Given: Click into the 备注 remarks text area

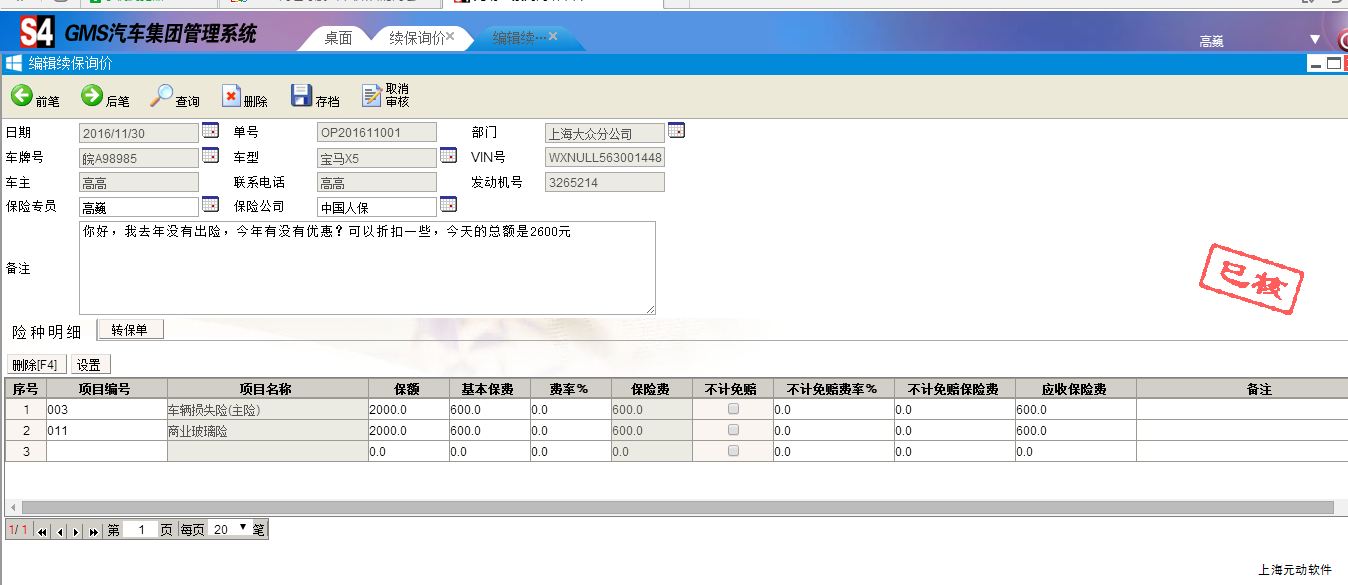Looking at the screenshot, I should pos(367,268).
